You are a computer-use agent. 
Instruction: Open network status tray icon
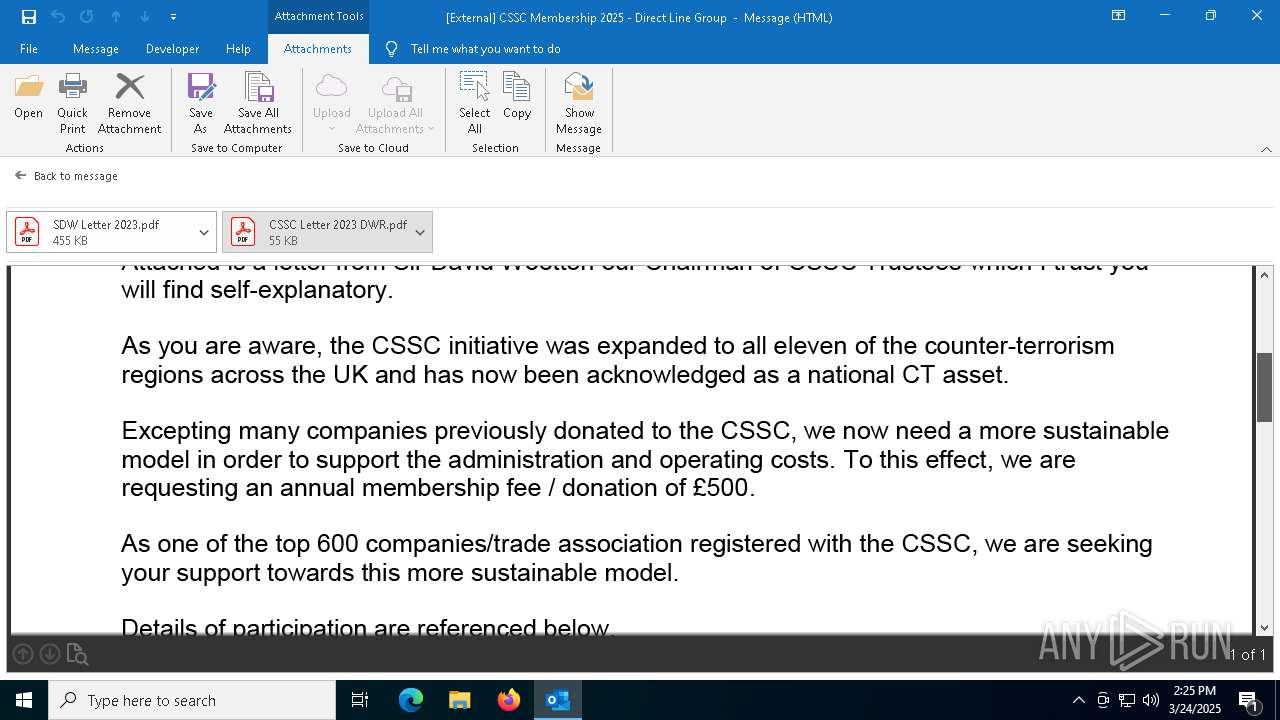pyautogui.click(x=1127, y=700)
